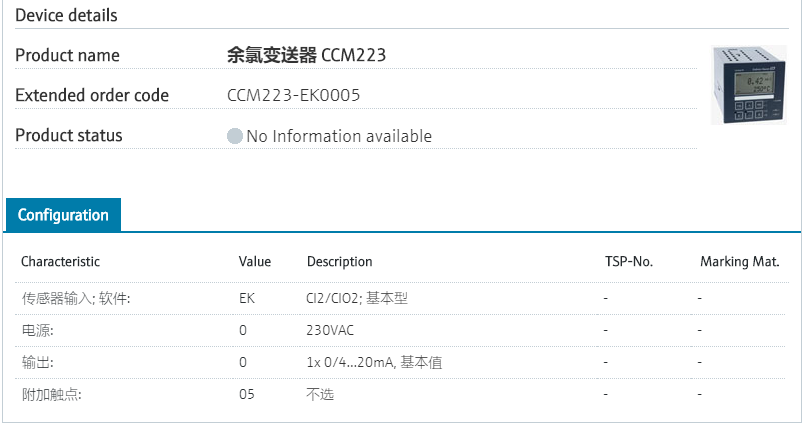Click the extended order code CCM223-EK0005

pos(294,96)
